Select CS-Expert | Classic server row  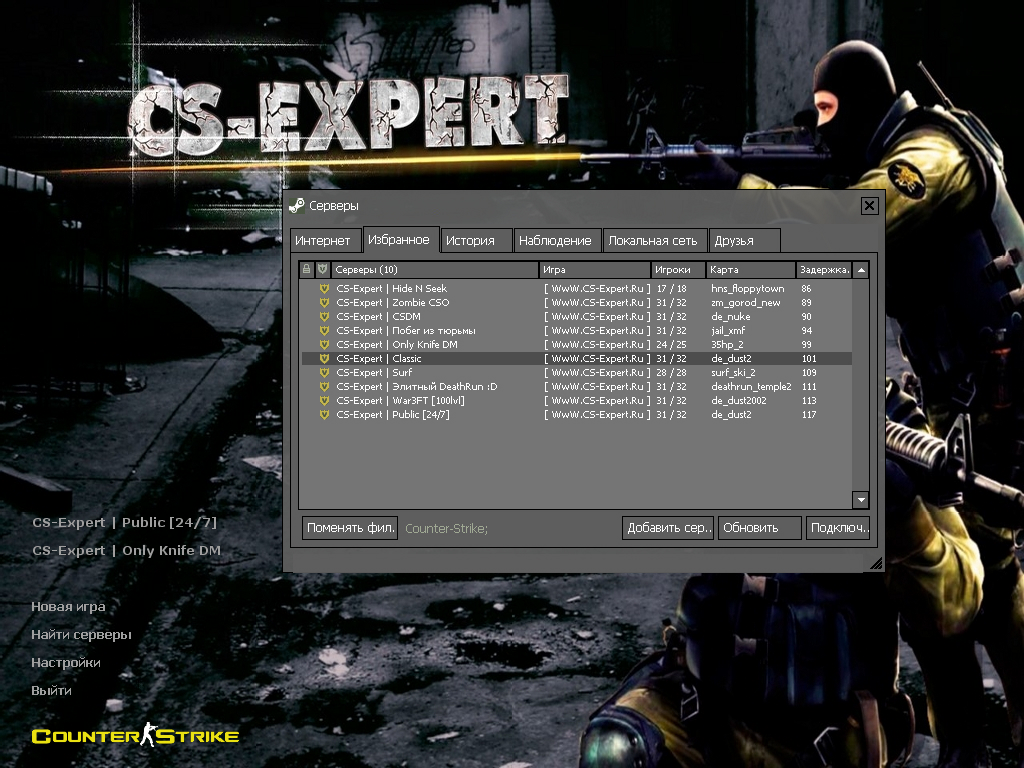point(577,359)
